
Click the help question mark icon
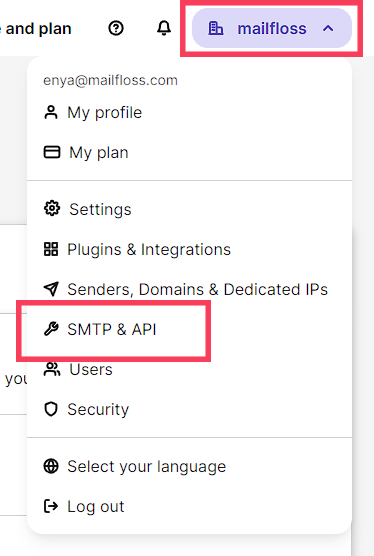[116, 28]
